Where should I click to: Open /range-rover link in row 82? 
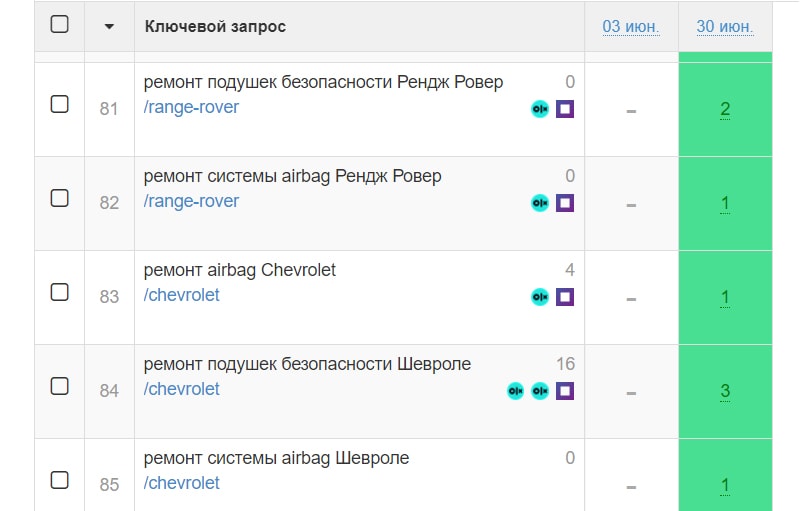[x=192, y=201]
